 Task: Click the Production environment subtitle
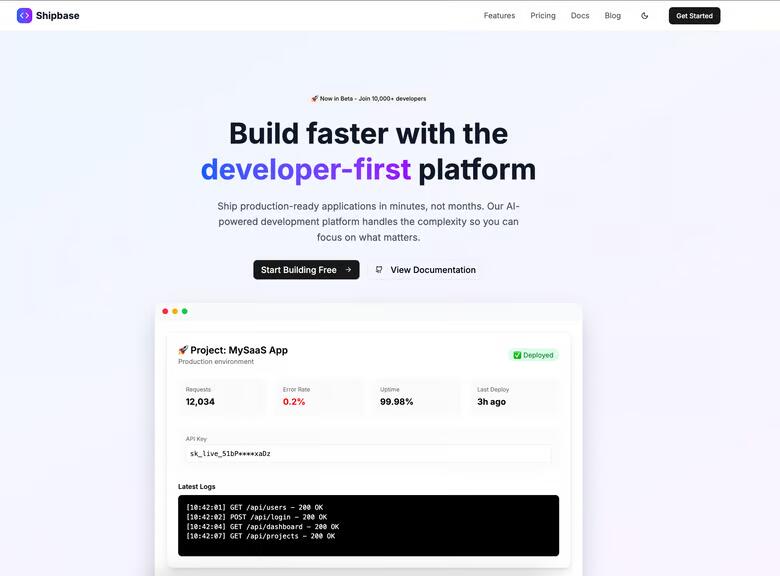[216, 362]
